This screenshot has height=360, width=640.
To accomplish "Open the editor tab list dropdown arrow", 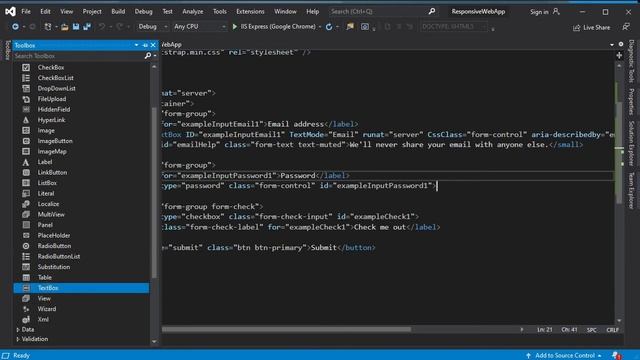I will (x=612, y=44).
